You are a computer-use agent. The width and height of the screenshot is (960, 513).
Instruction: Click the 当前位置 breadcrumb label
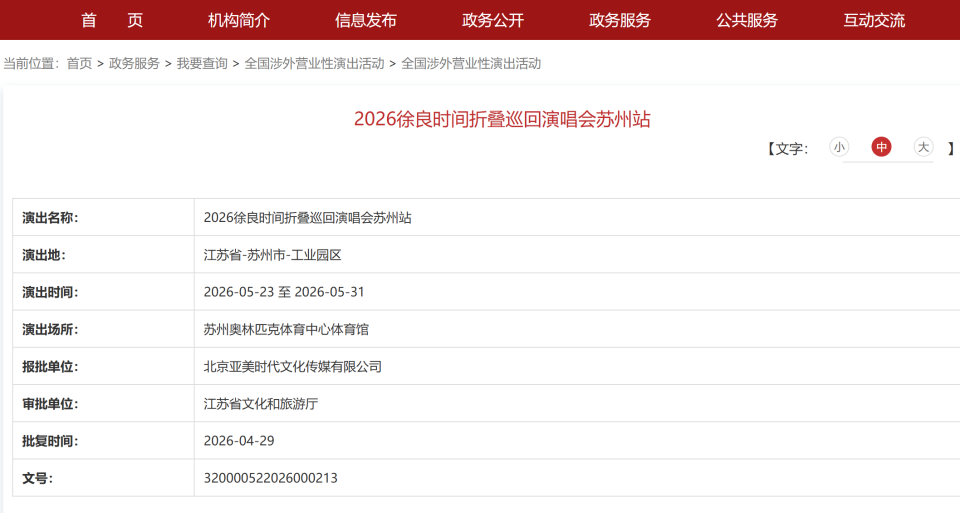pyautogui.click(x=32, y=64)
